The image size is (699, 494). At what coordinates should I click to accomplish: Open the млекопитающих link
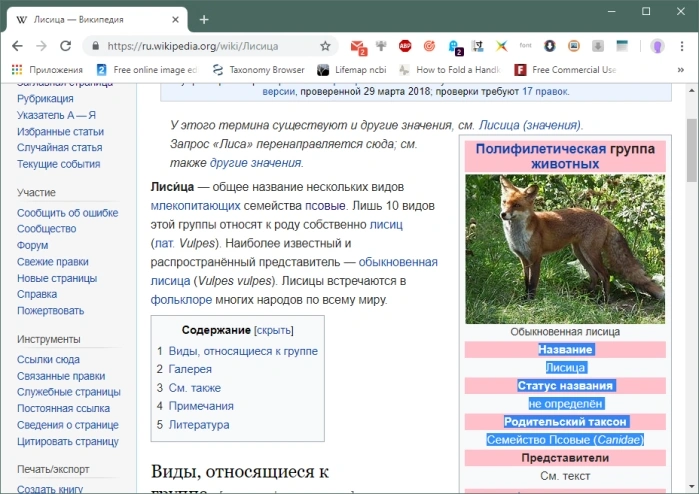click(x=195, y=206)
